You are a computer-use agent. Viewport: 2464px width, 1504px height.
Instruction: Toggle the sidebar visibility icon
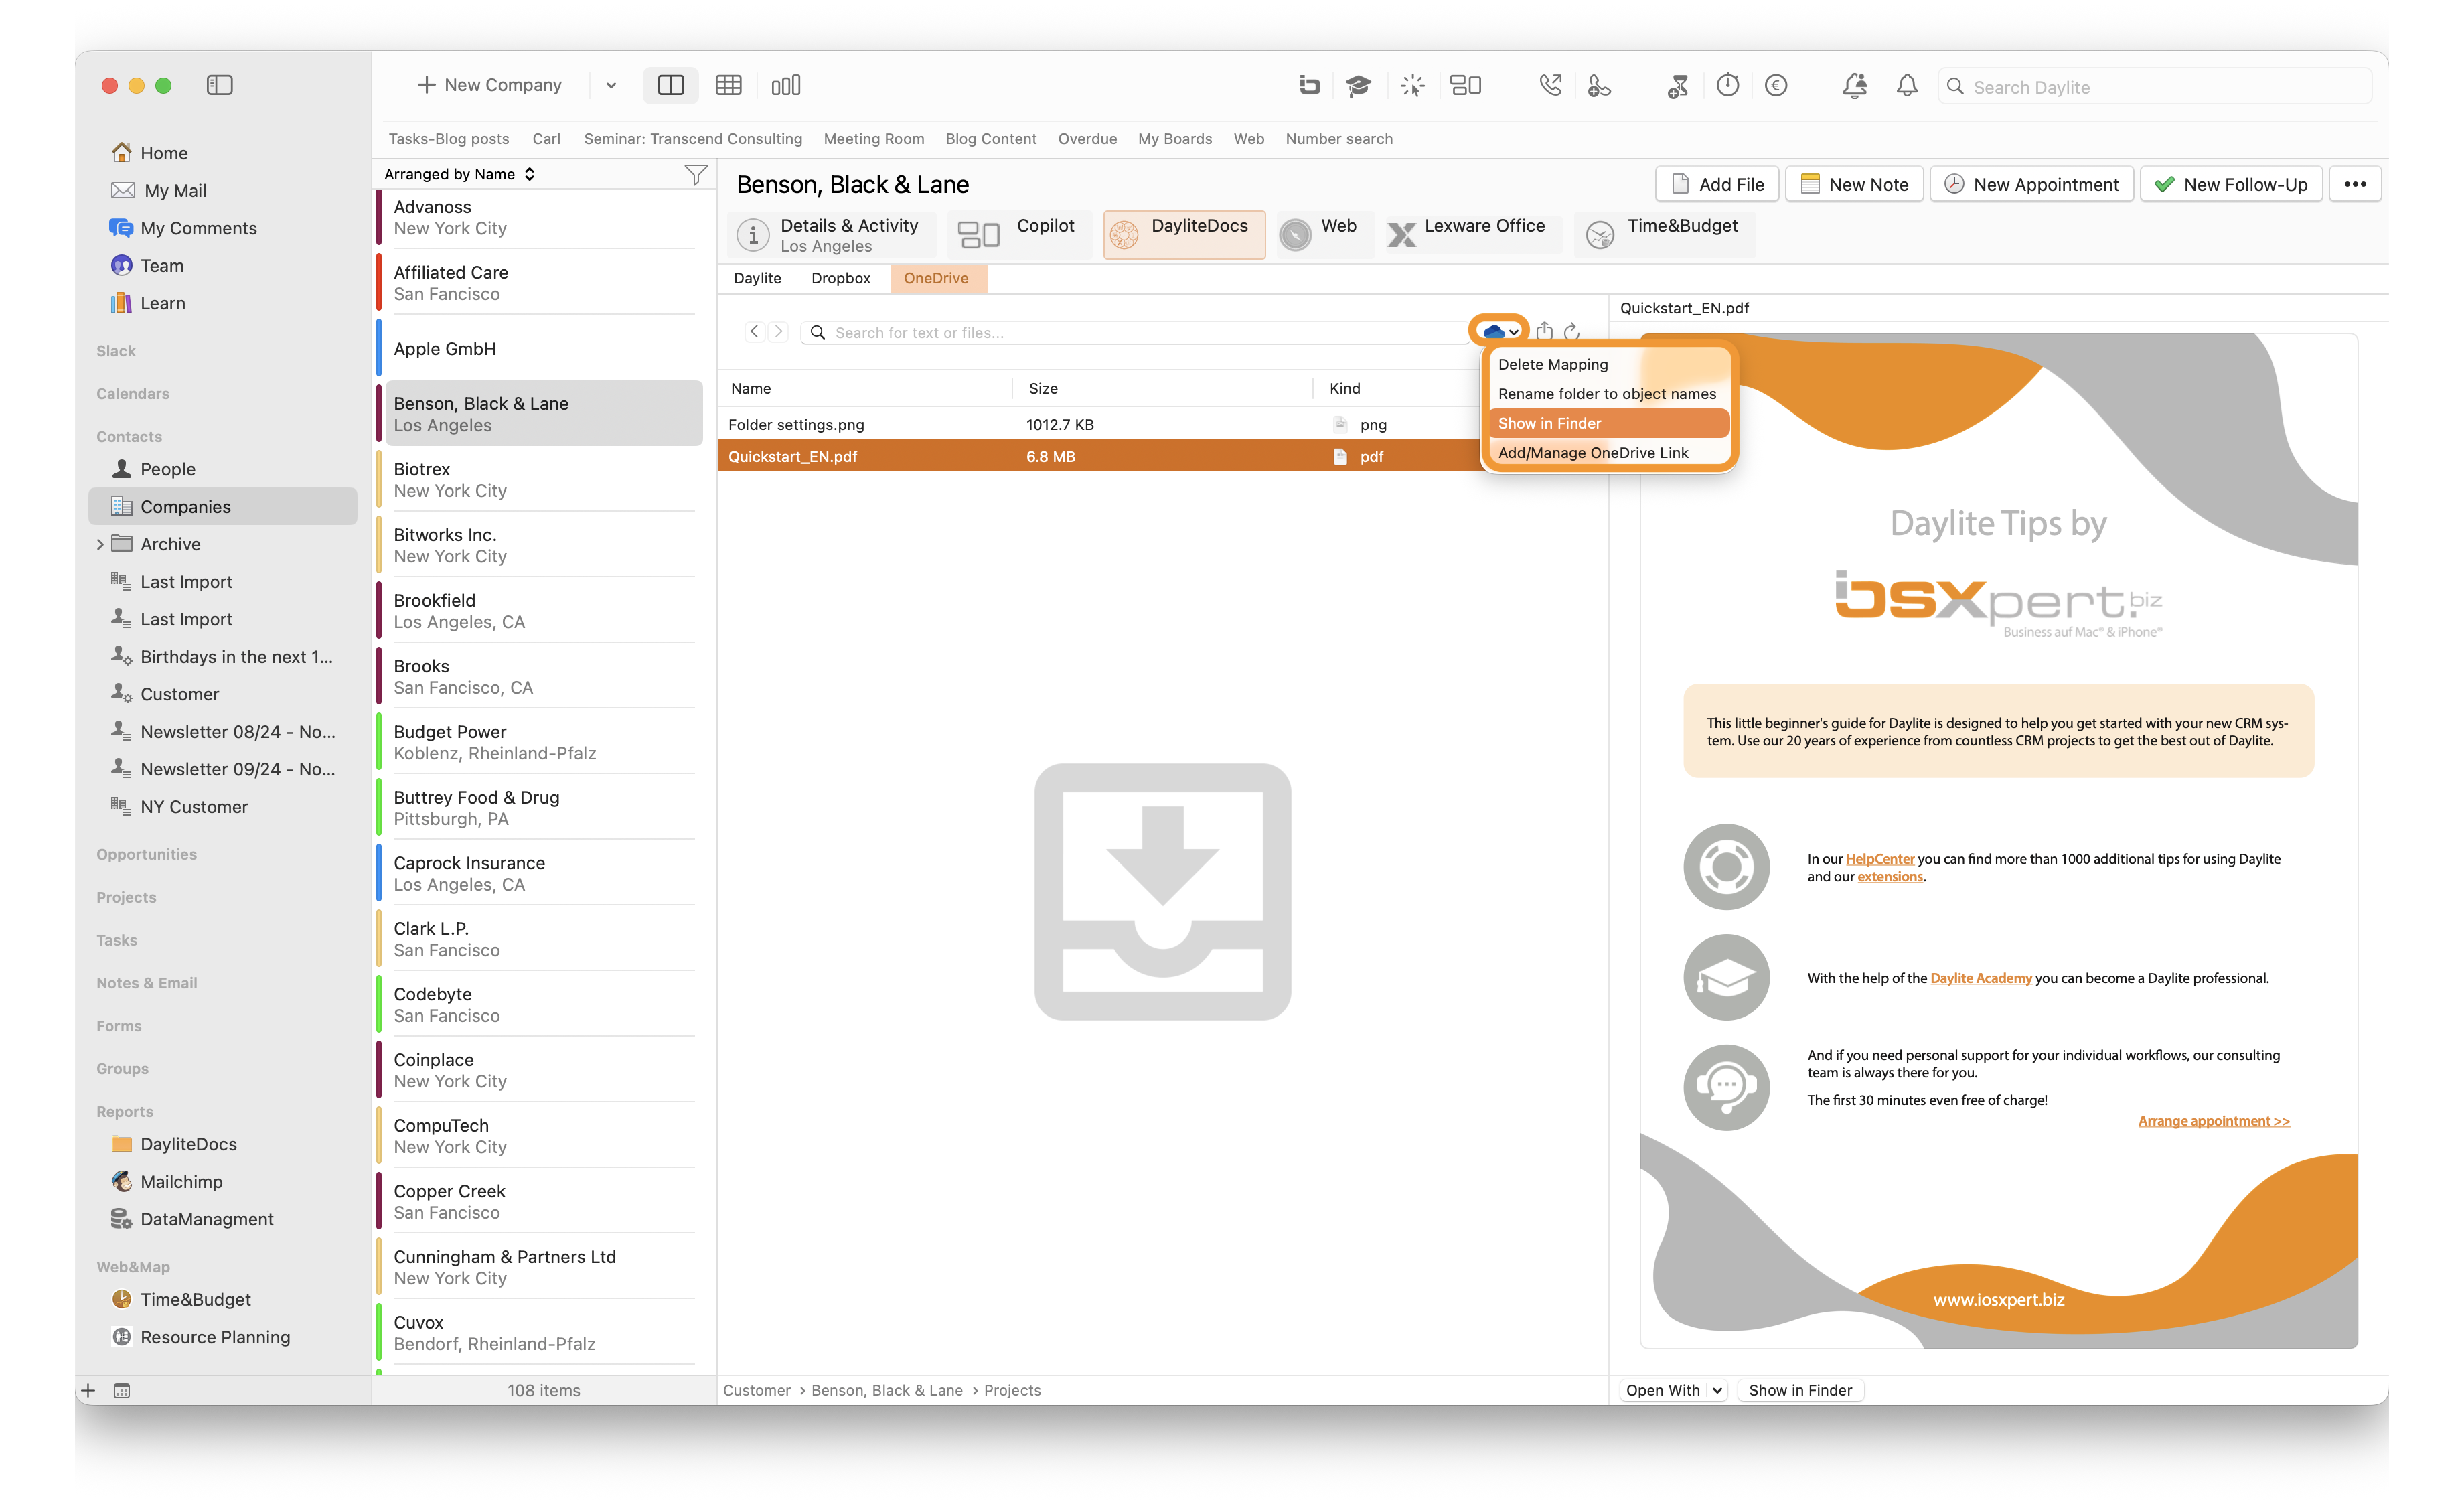click(x=219, y=85)
